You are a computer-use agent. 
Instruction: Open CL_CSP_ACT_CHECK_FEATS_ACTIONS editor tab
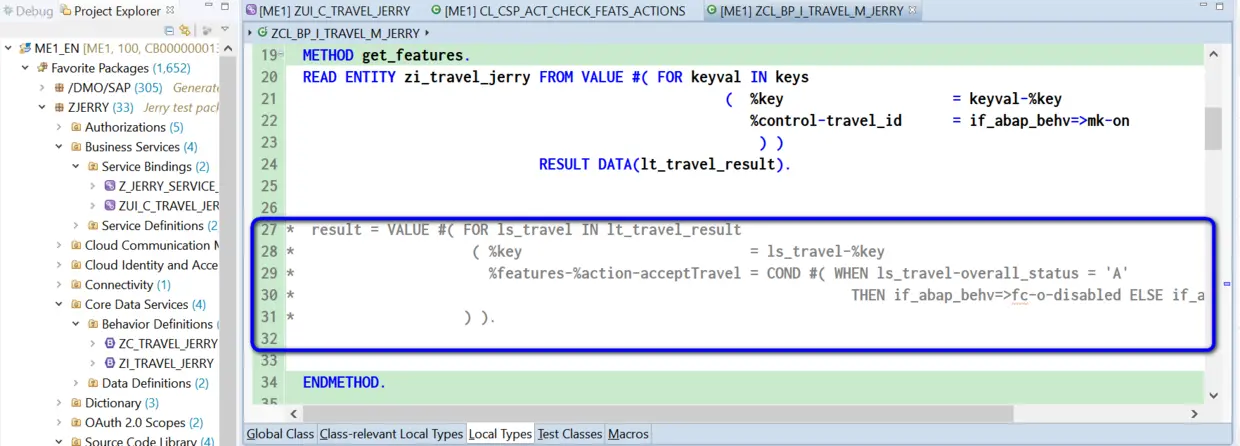(558, 11)
